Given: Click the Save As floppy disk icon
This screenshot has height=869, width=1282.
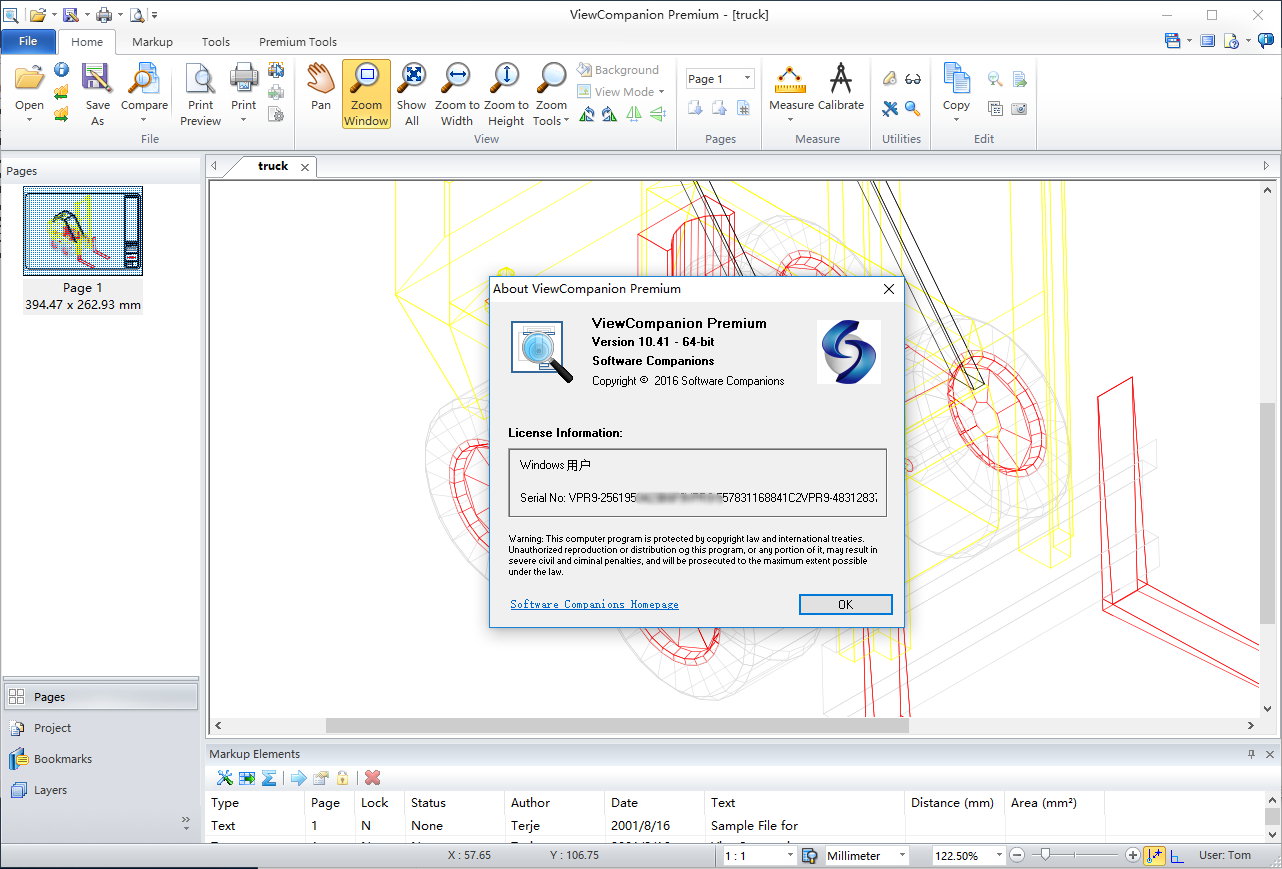Looking at the screenshot, I should (x=97, y=78).
